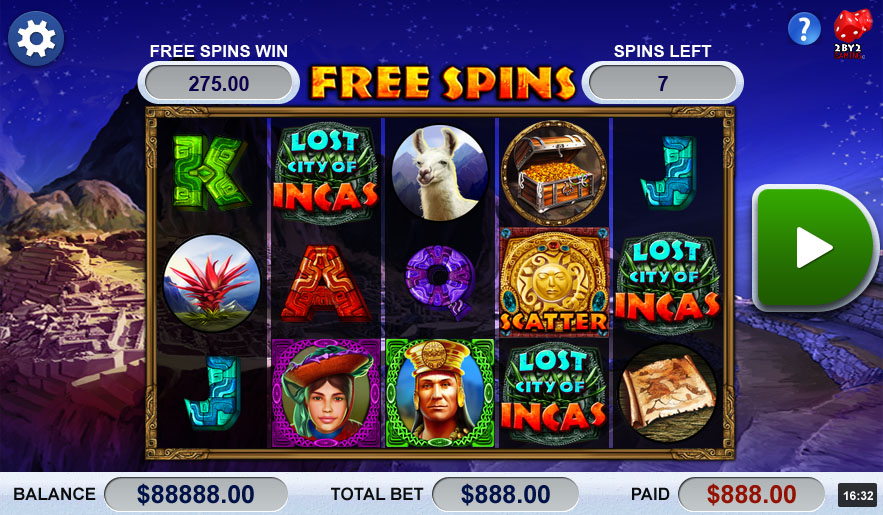Select the old map scroll symbol
The height and width of the screenshot is (515, 883).
[x=667, y=393]
